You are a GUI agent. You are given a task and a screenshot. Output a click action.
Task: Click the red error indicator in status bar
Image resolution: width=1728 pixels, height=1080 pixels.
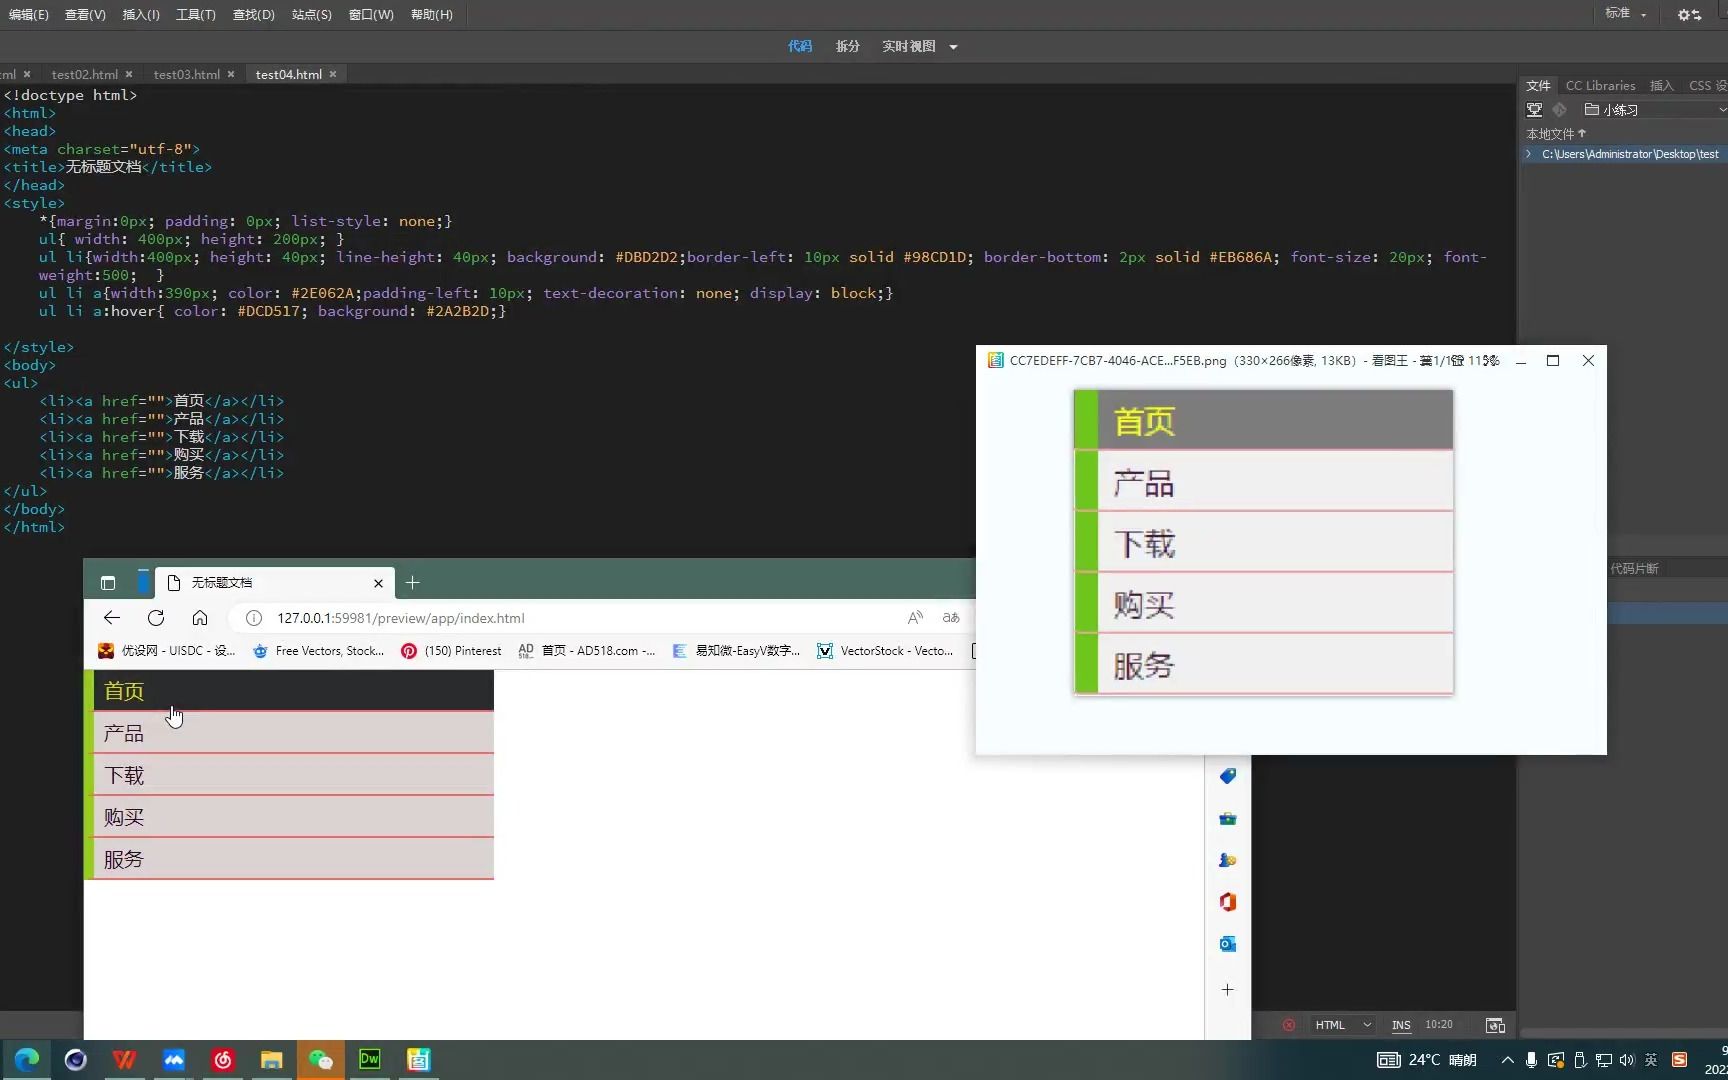tap(1289, 1025)
